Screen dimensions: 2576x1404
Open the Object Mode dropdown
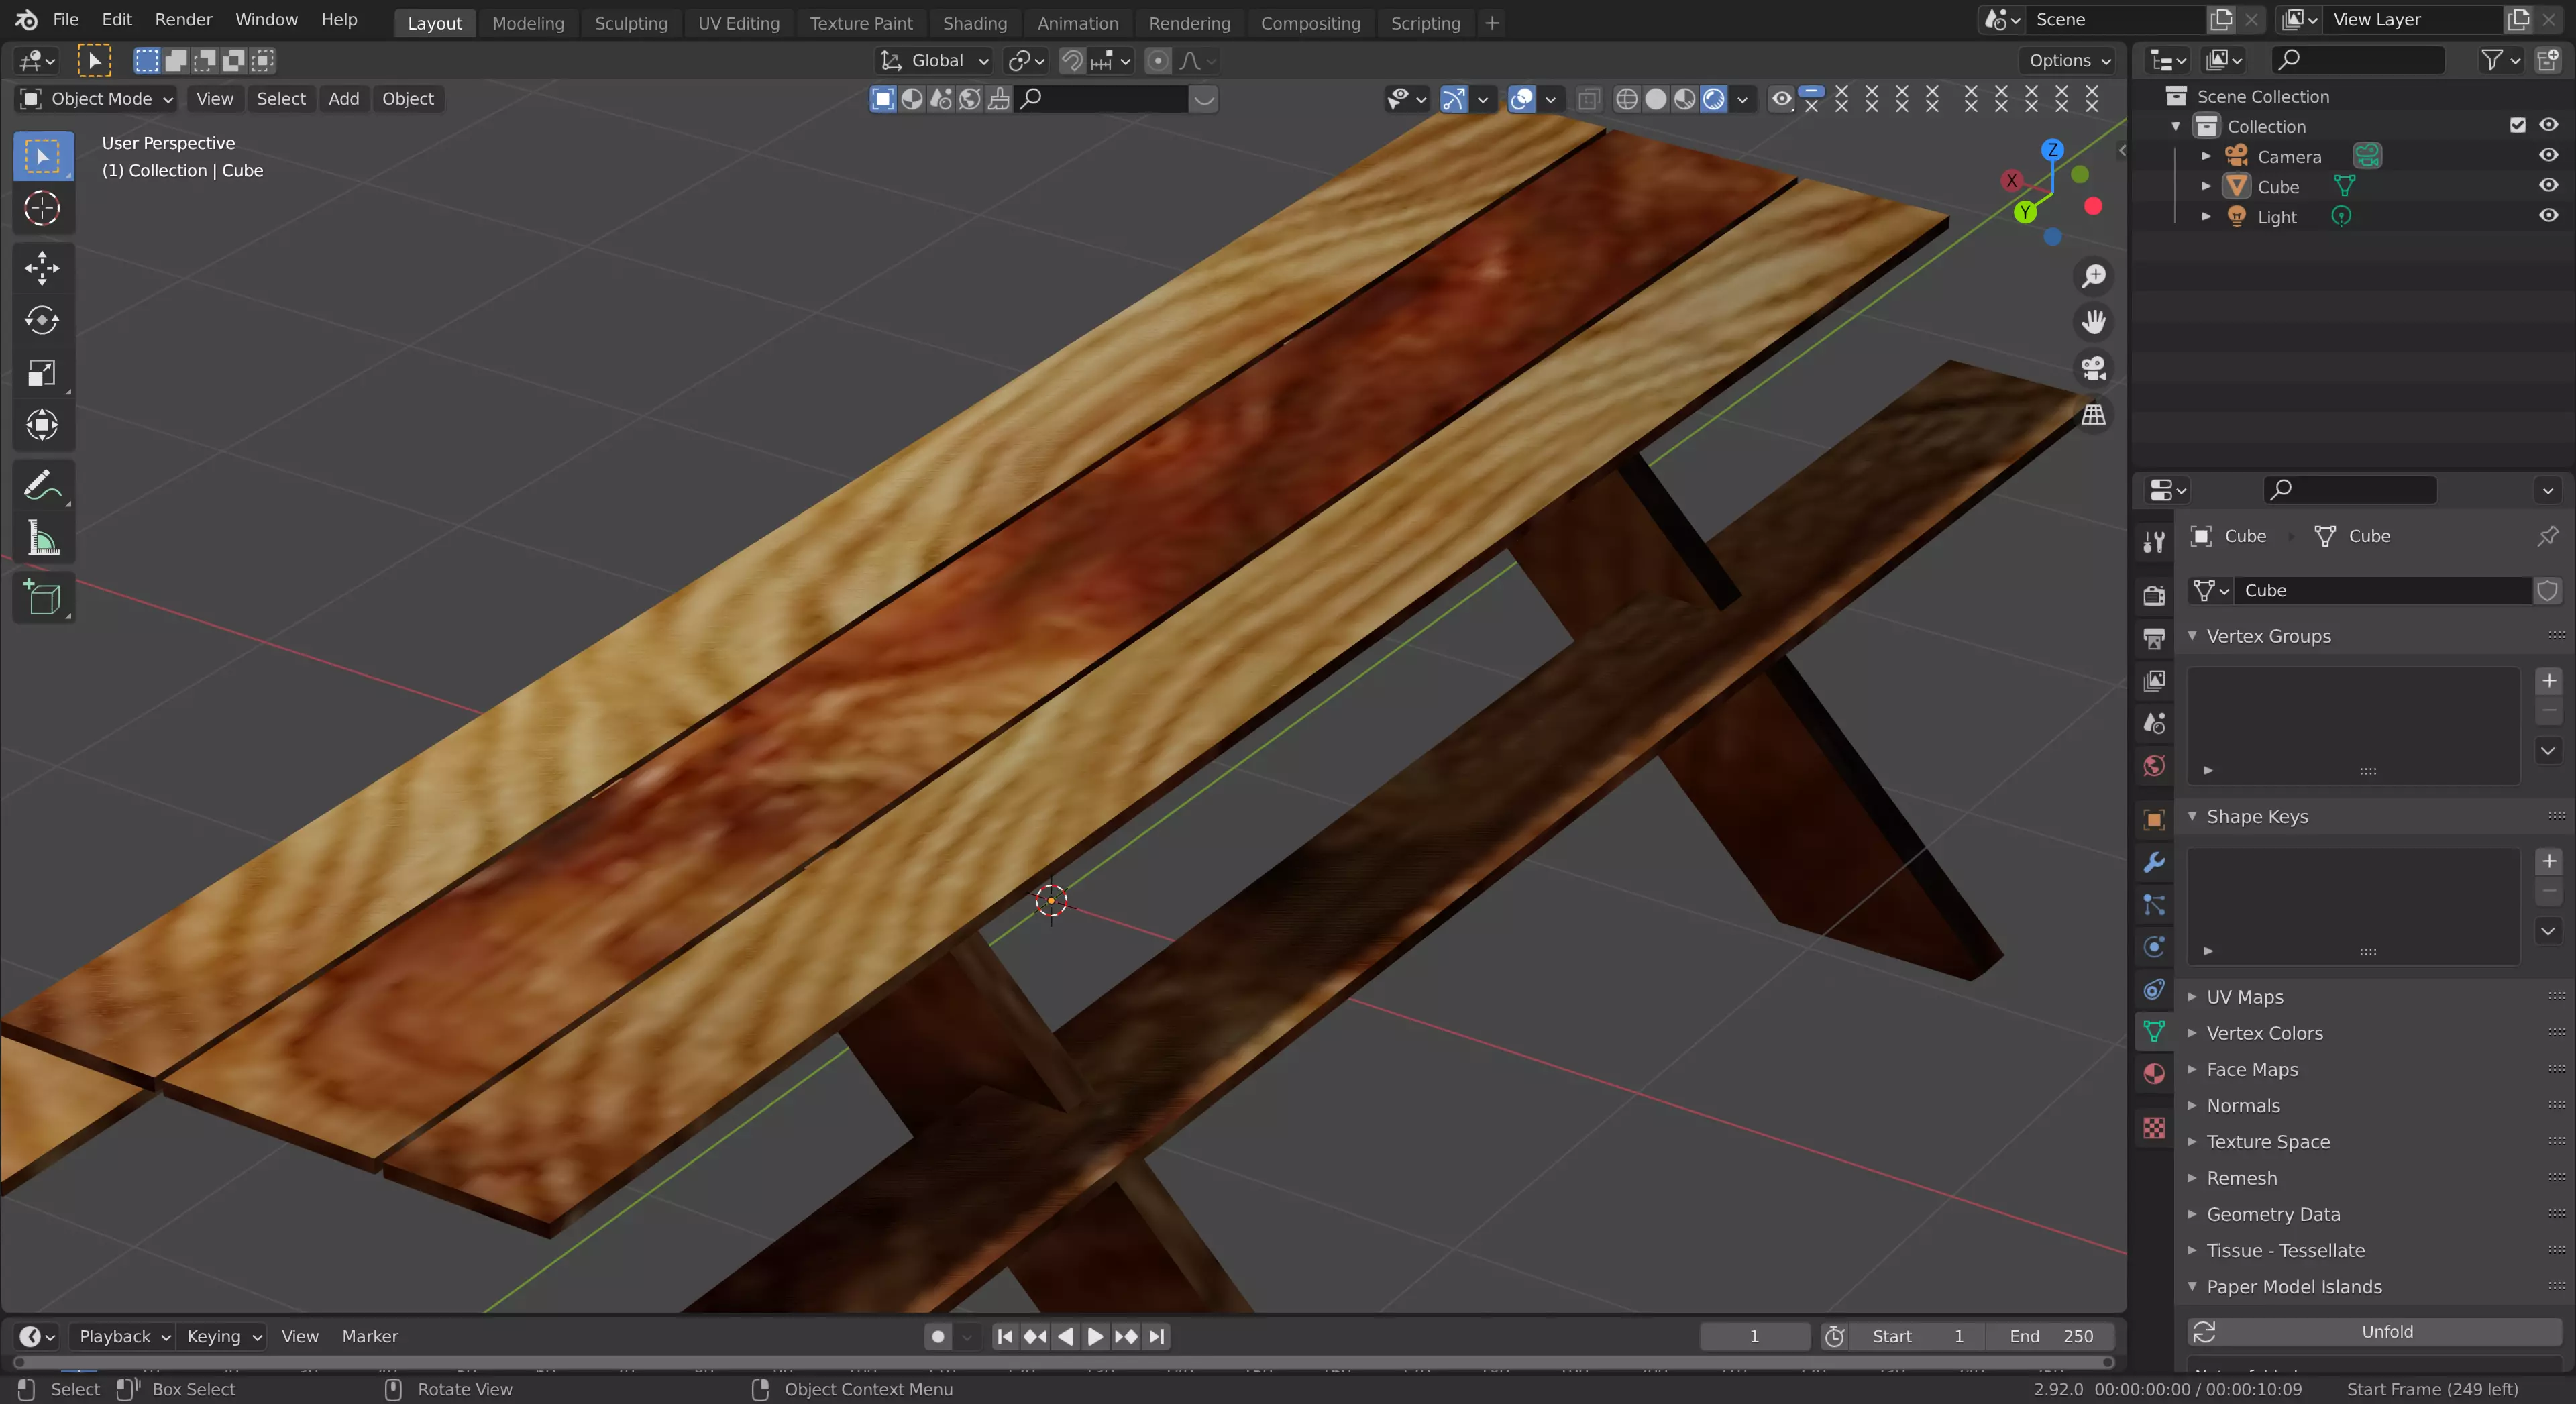[97, 98]
